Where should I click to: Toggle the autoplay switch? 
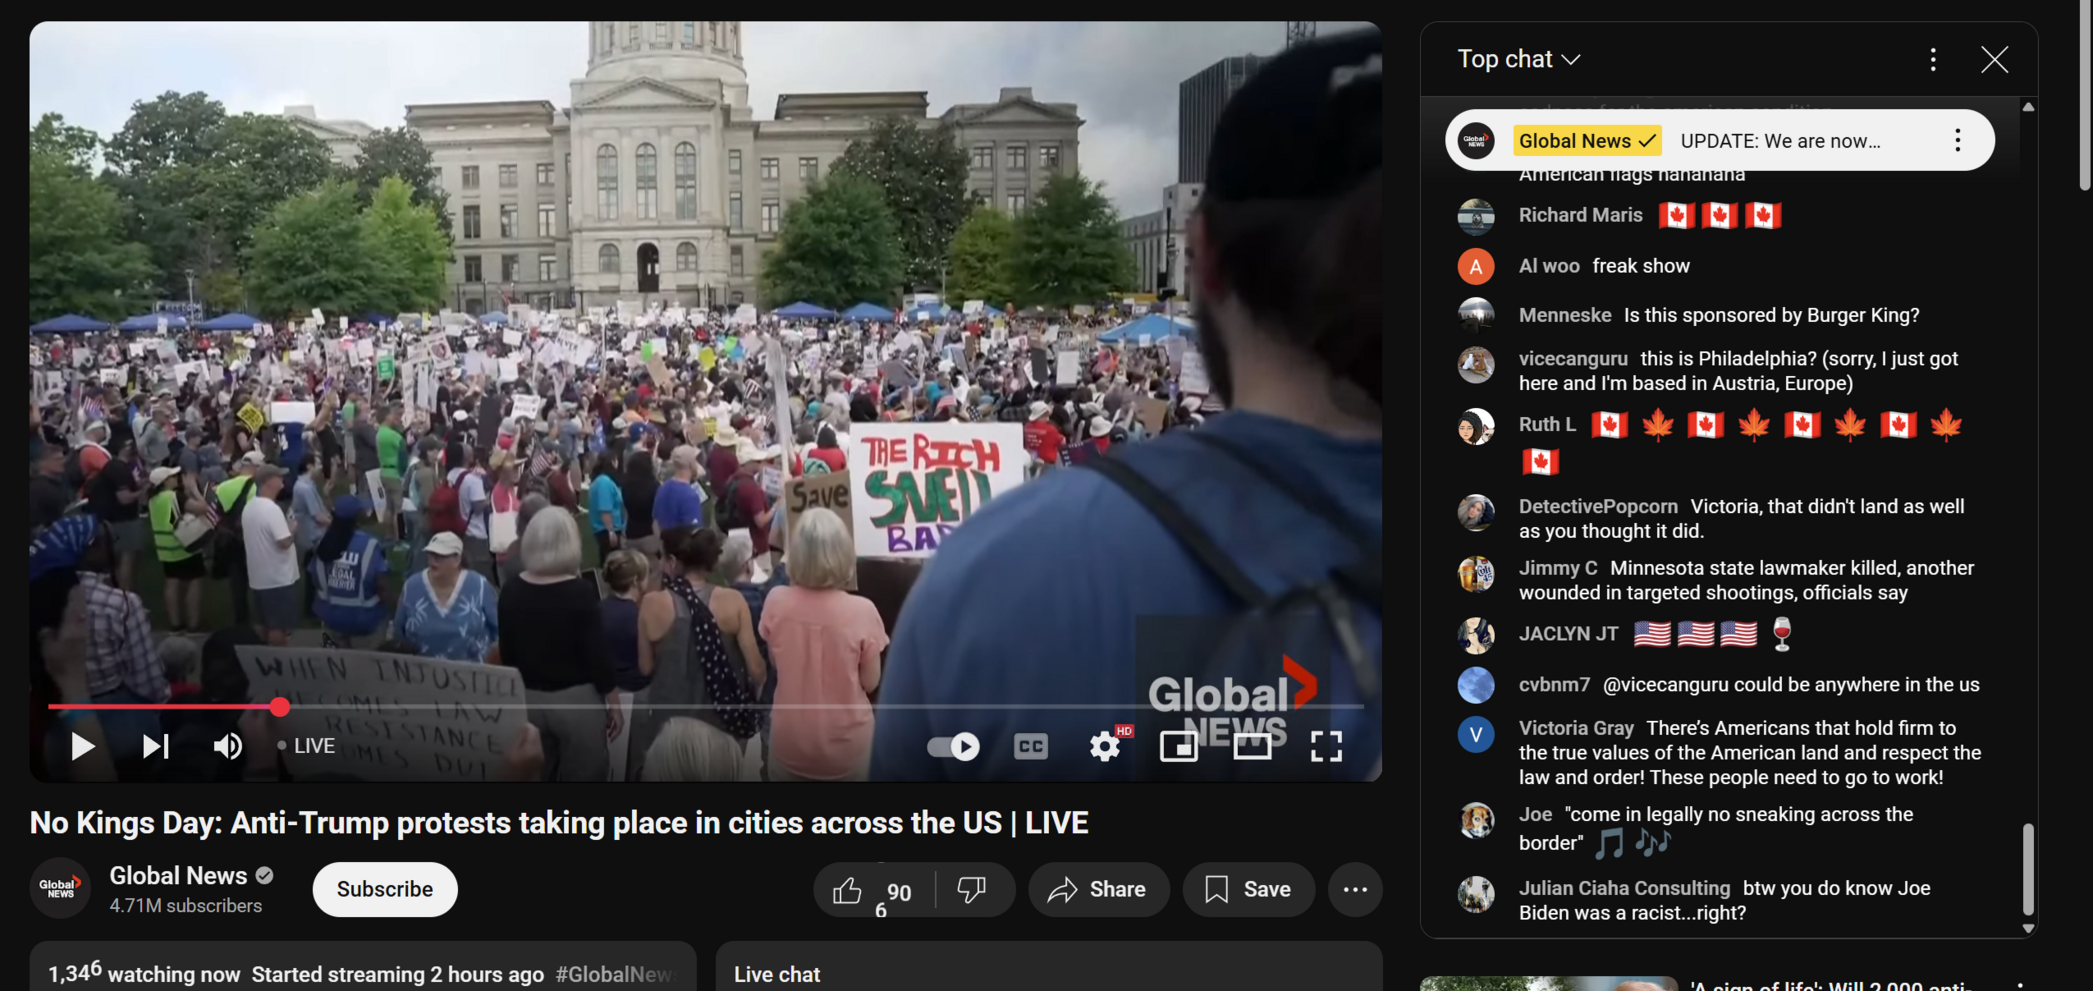tap(953, 746)
